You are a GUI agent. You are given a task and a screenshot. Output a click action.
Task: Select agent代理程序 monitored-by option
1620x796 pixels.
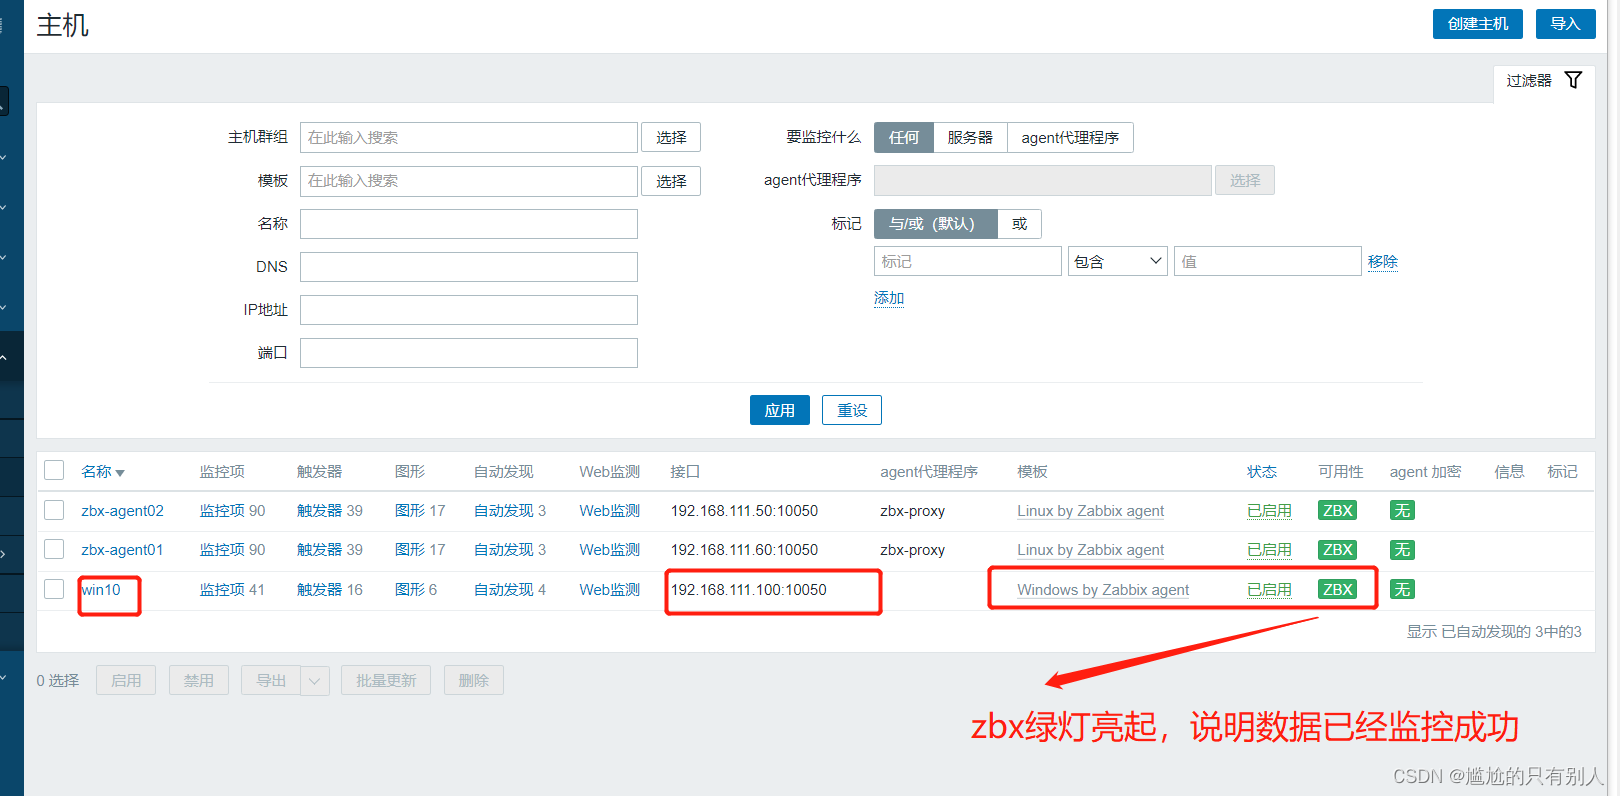click(x=1070, y=137)
